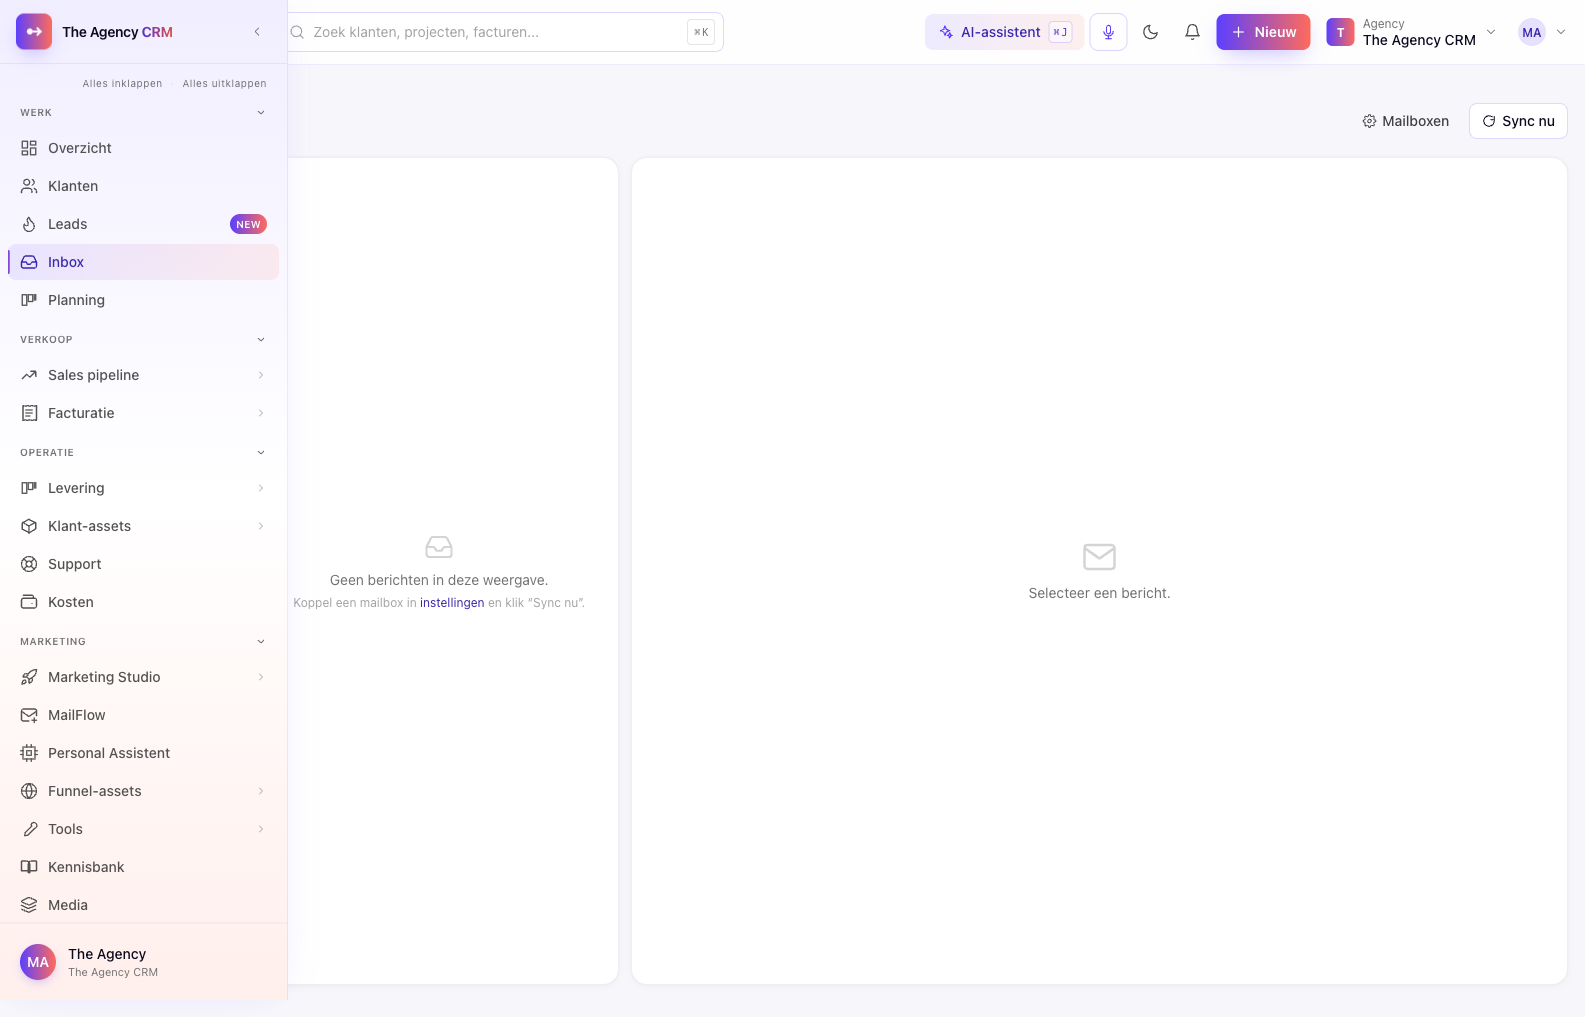The width and height of the screenshot is (1585, 1017).
Task: Collapse the VERKOOP section
Action: (261, 340)
